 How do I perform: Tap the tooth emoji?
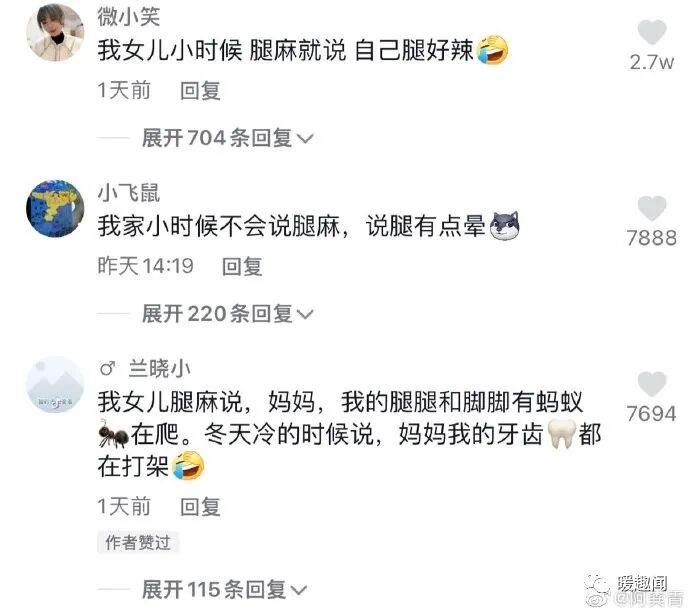pos(561,434)
